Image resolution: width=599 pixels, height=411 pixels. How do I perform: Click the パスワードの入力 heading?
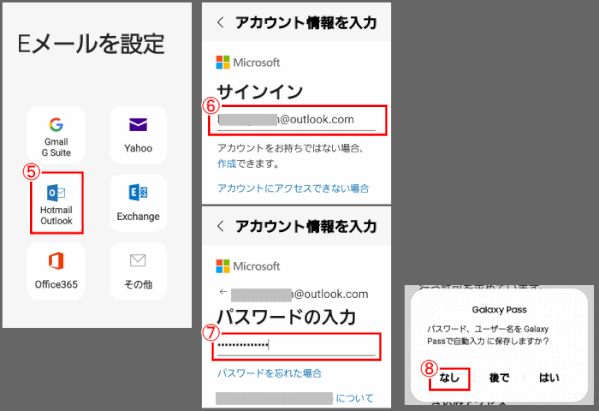pyautogui.click(x=286, y=317)
